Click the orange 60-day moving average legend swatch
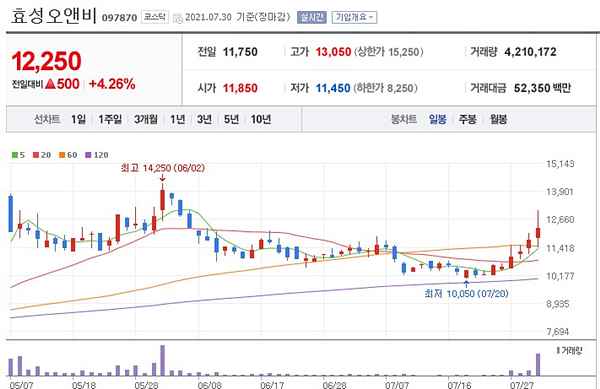Viewport: 600px width, 389px height. coord(62,155)
